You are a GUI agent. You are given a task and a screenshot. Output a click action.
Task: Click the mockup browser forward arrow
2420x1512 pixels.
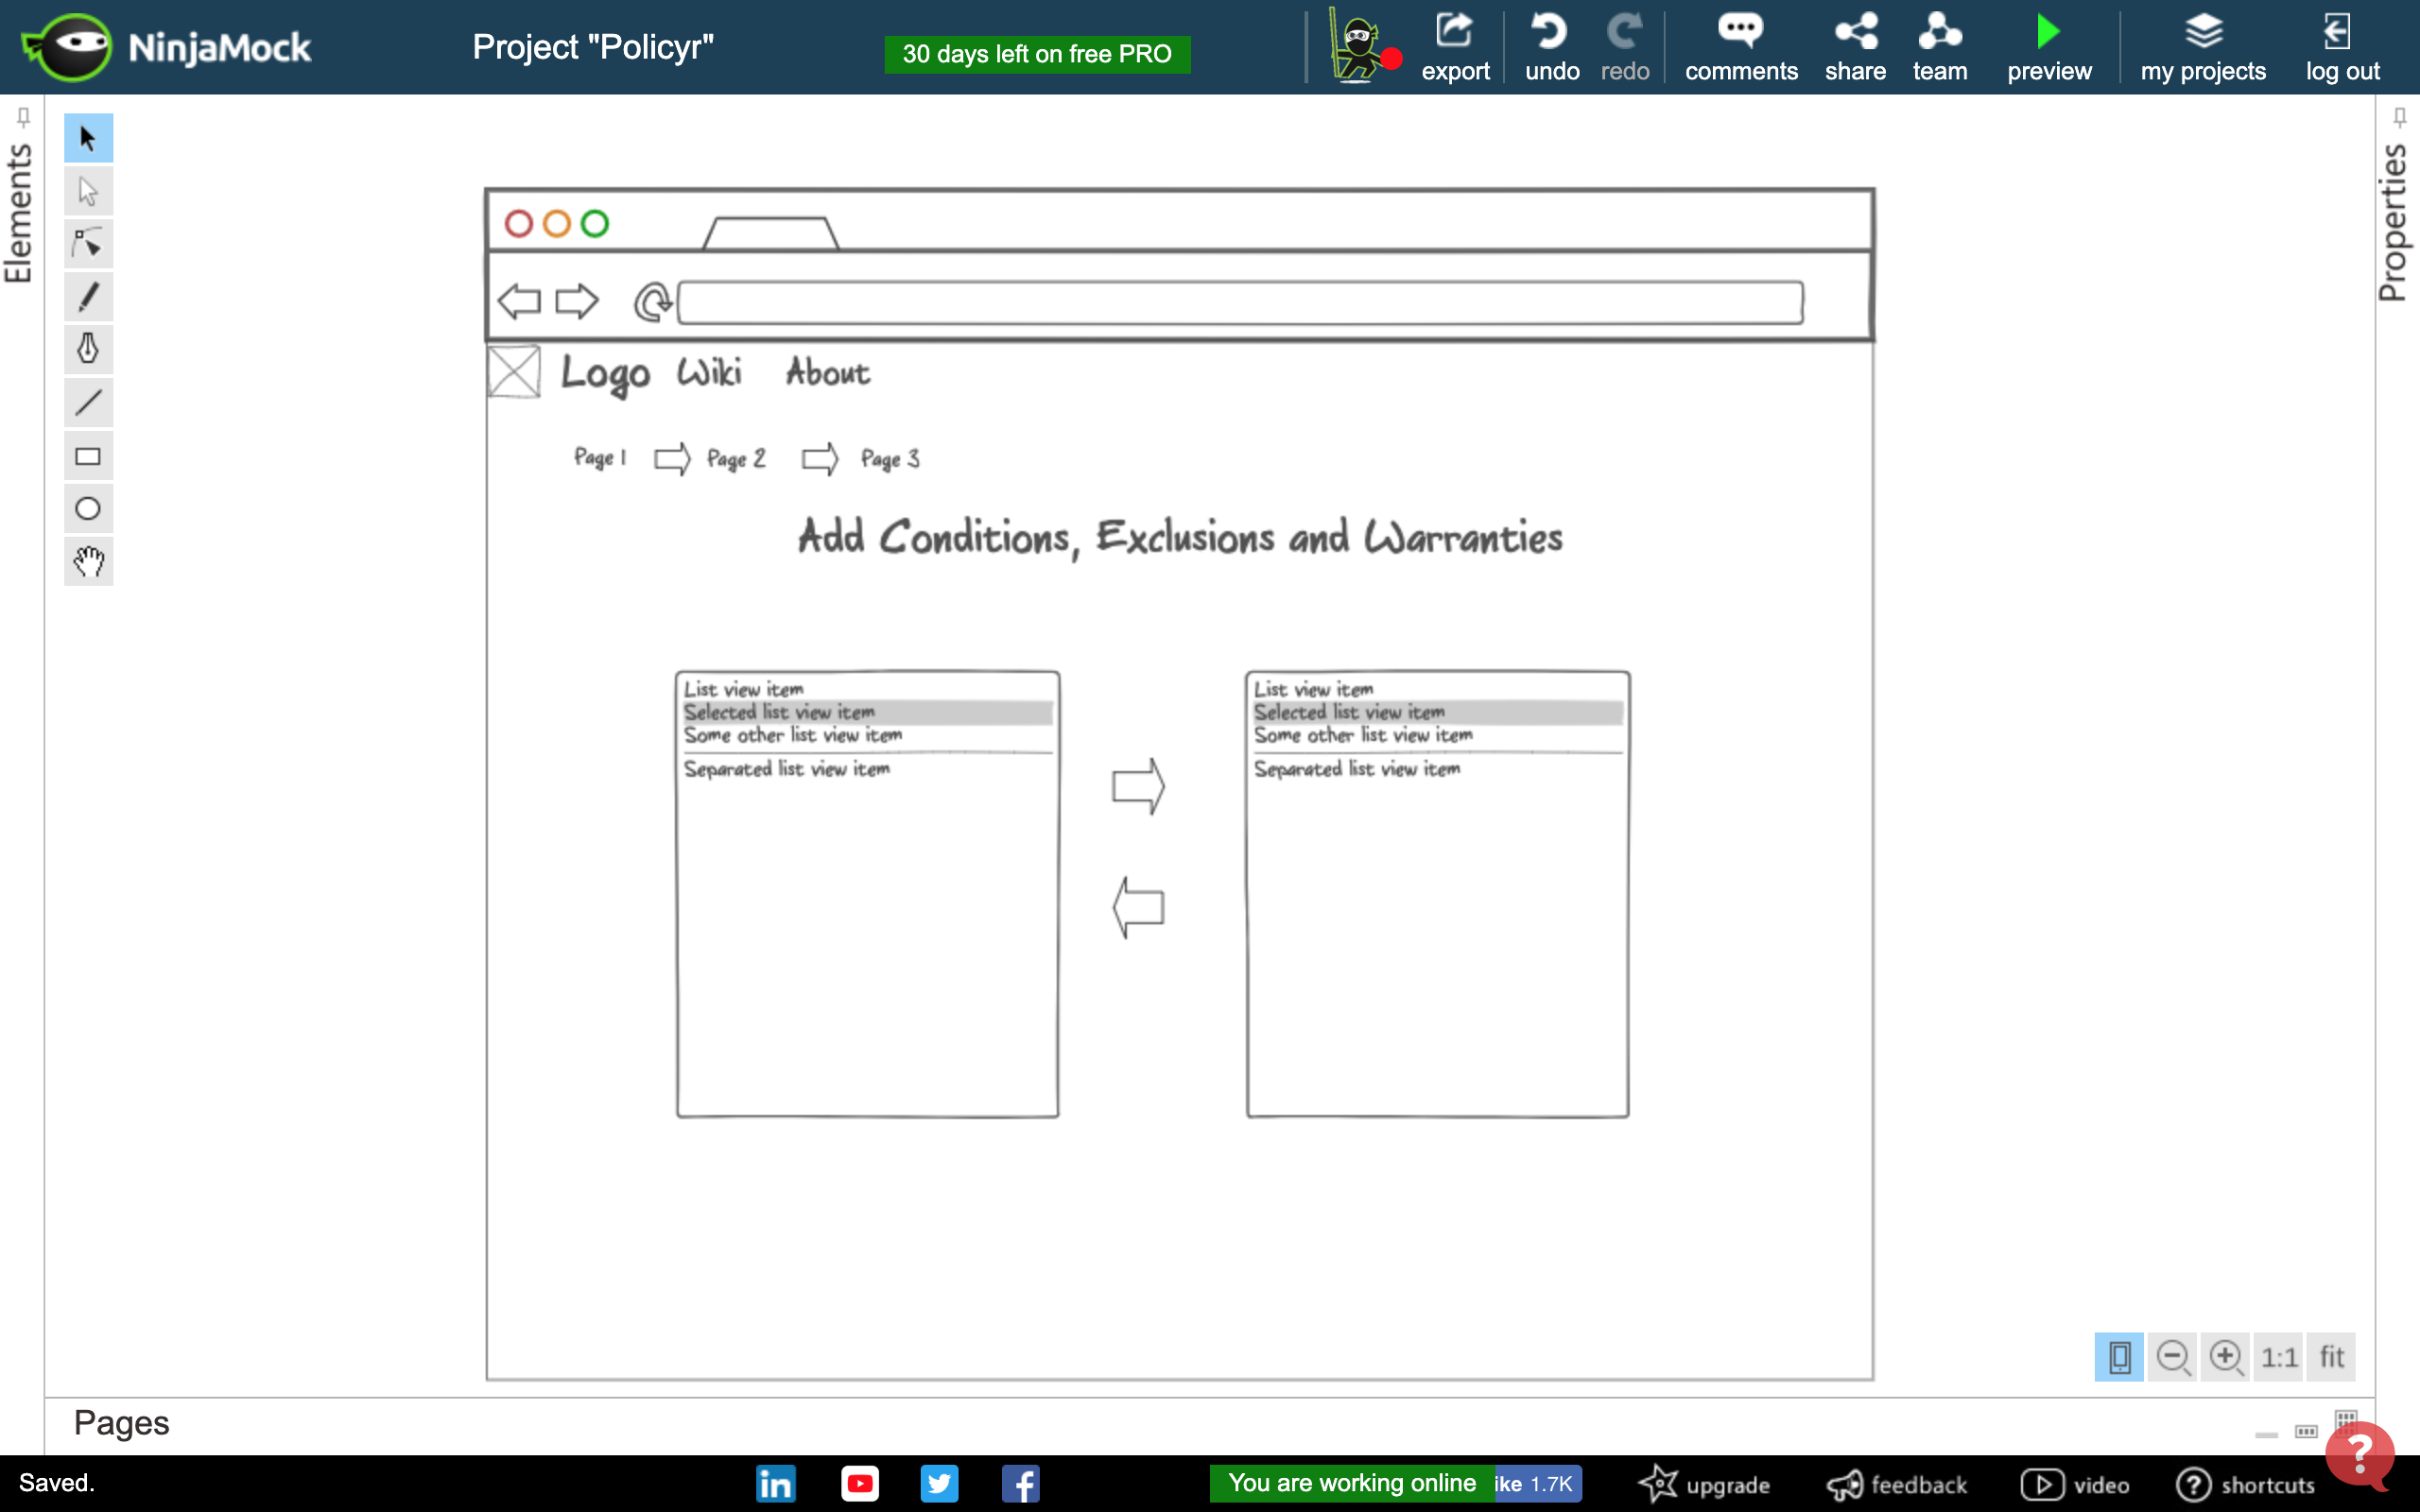click(577, 301)
